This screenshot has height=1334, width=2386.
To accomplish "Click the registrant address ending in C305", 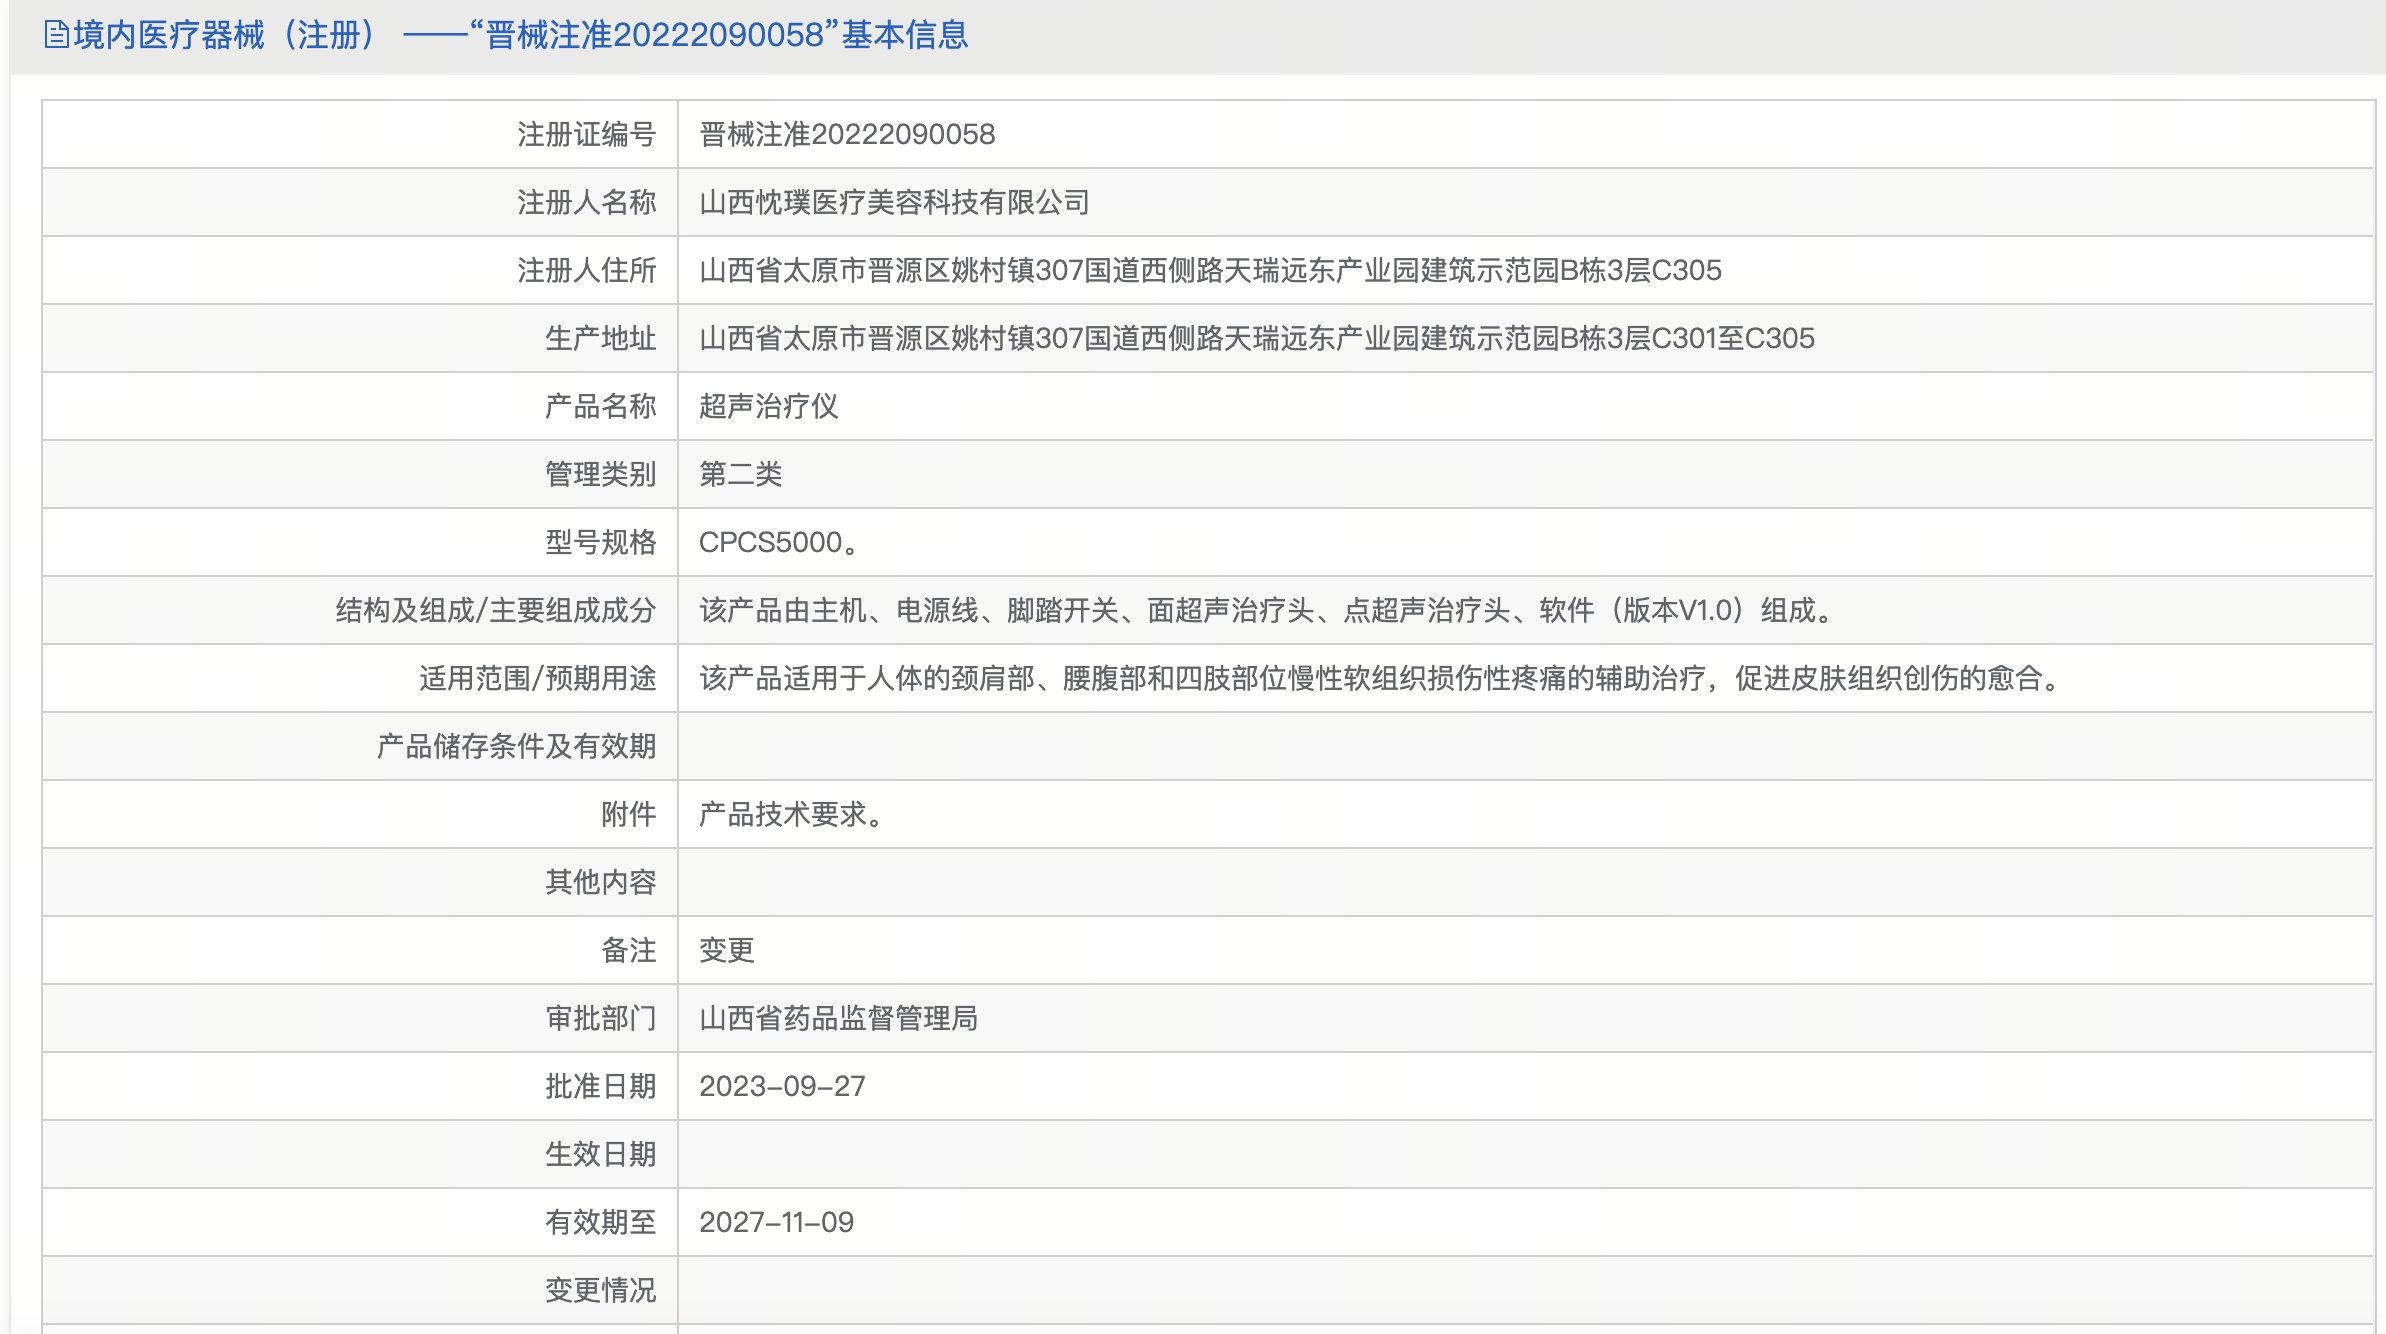I will (x=1210, y=270).
